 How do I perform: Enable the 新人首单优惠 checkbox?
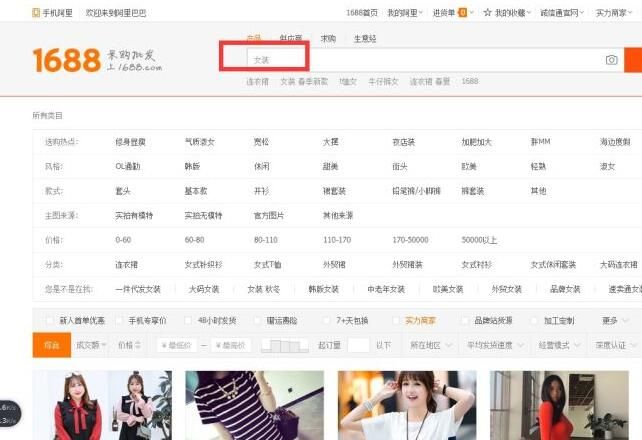[50, 320]
